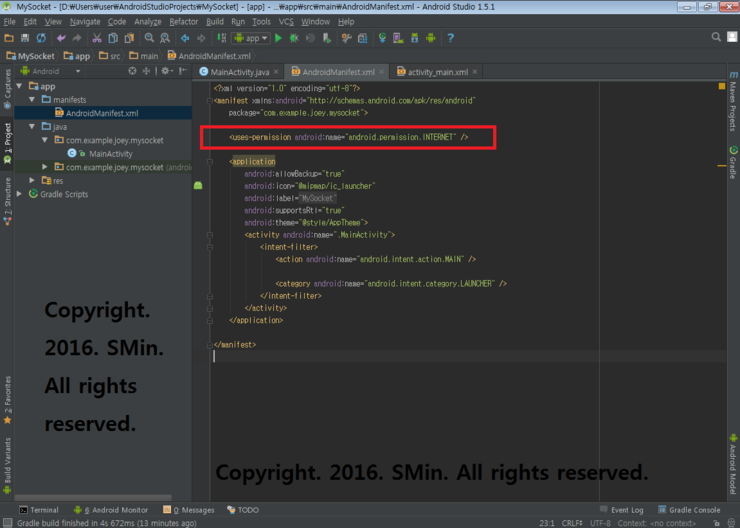Click the Redo arrow icon
The image size is (740, 528).
click(77, 38)
